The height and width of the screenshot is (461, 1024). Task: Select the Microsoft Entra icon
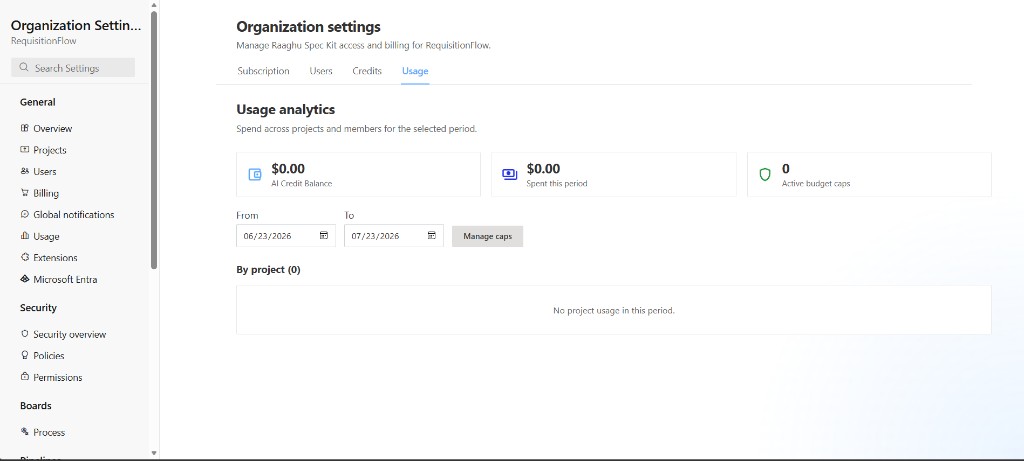click(25, 279)
